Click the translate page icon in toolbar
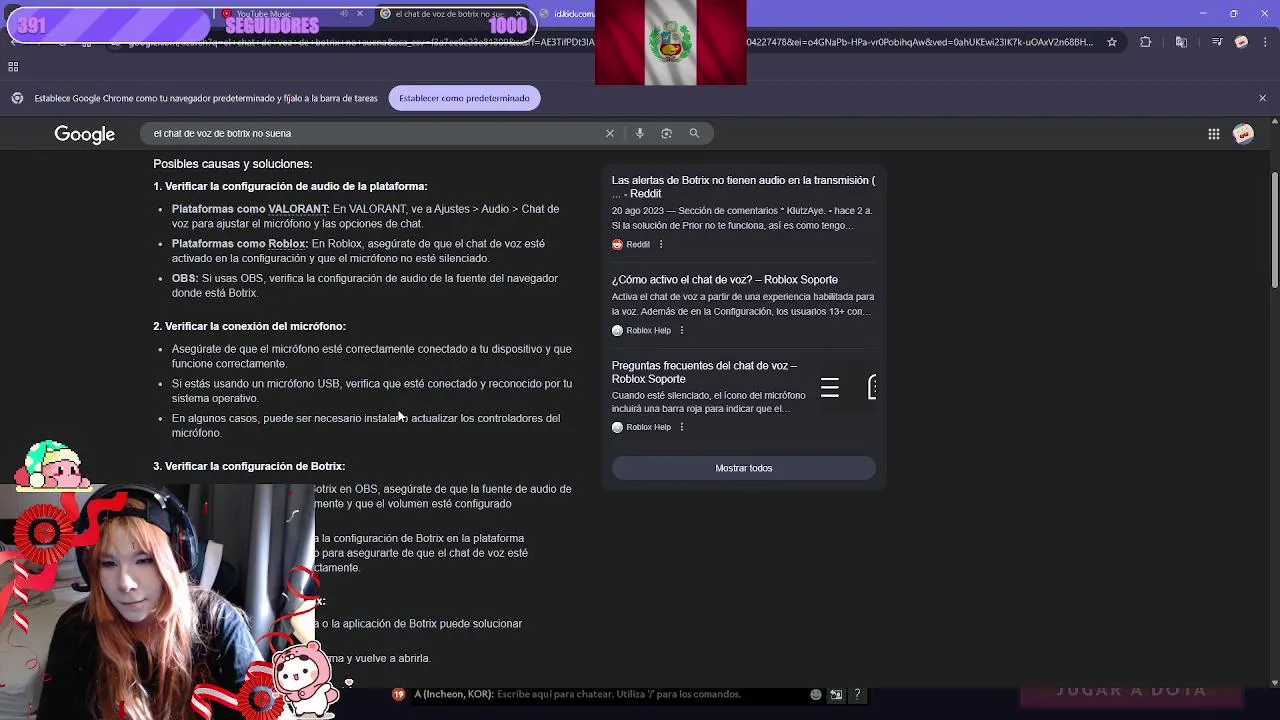This screenshot has height=720, width=1280. coord(1181,42)
